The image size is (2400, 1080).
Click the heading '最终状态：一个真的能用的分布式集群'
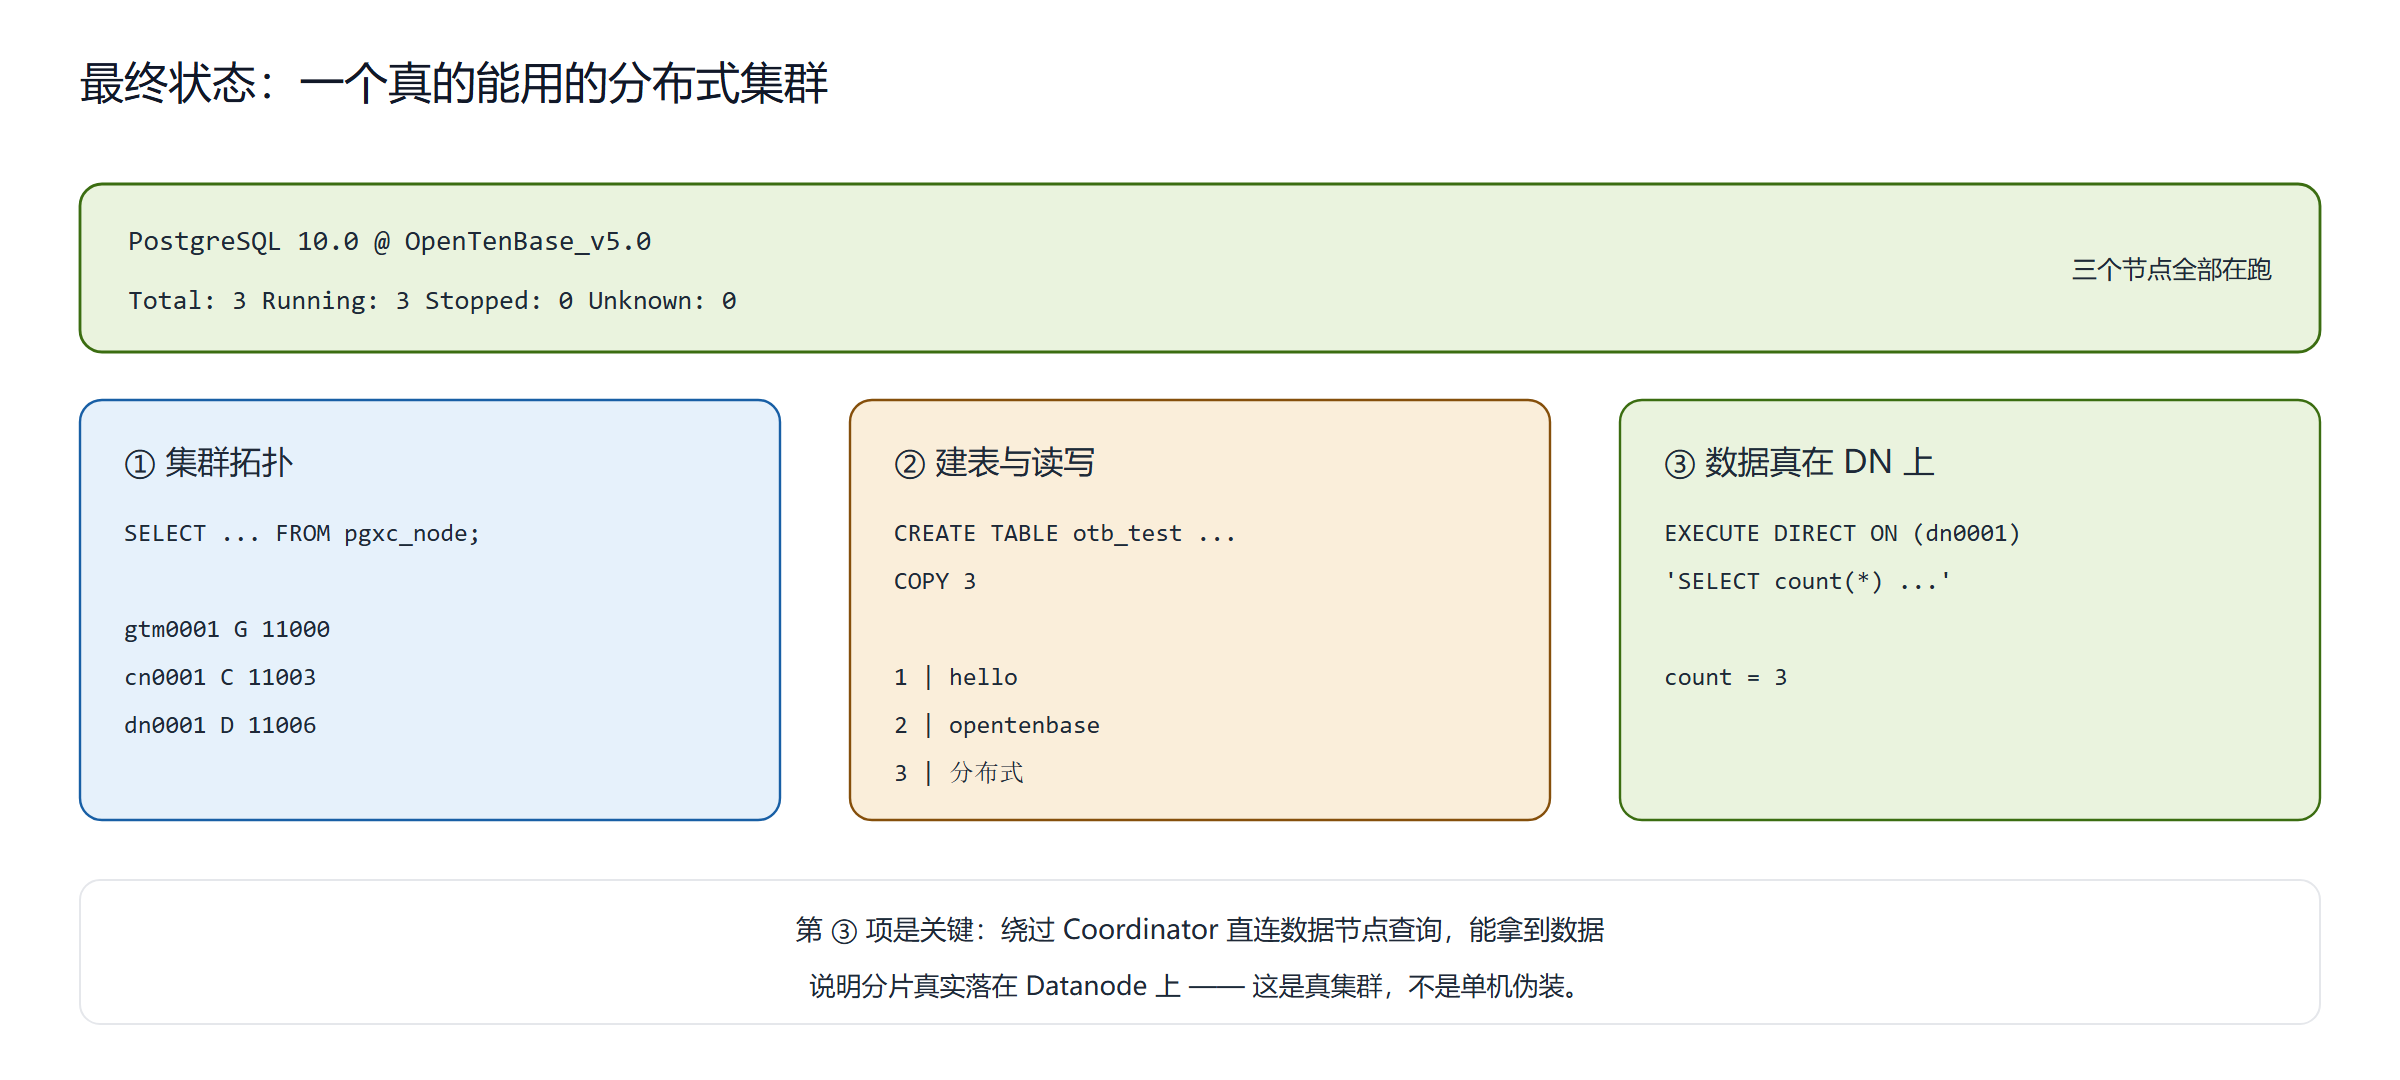click(454, 83)
